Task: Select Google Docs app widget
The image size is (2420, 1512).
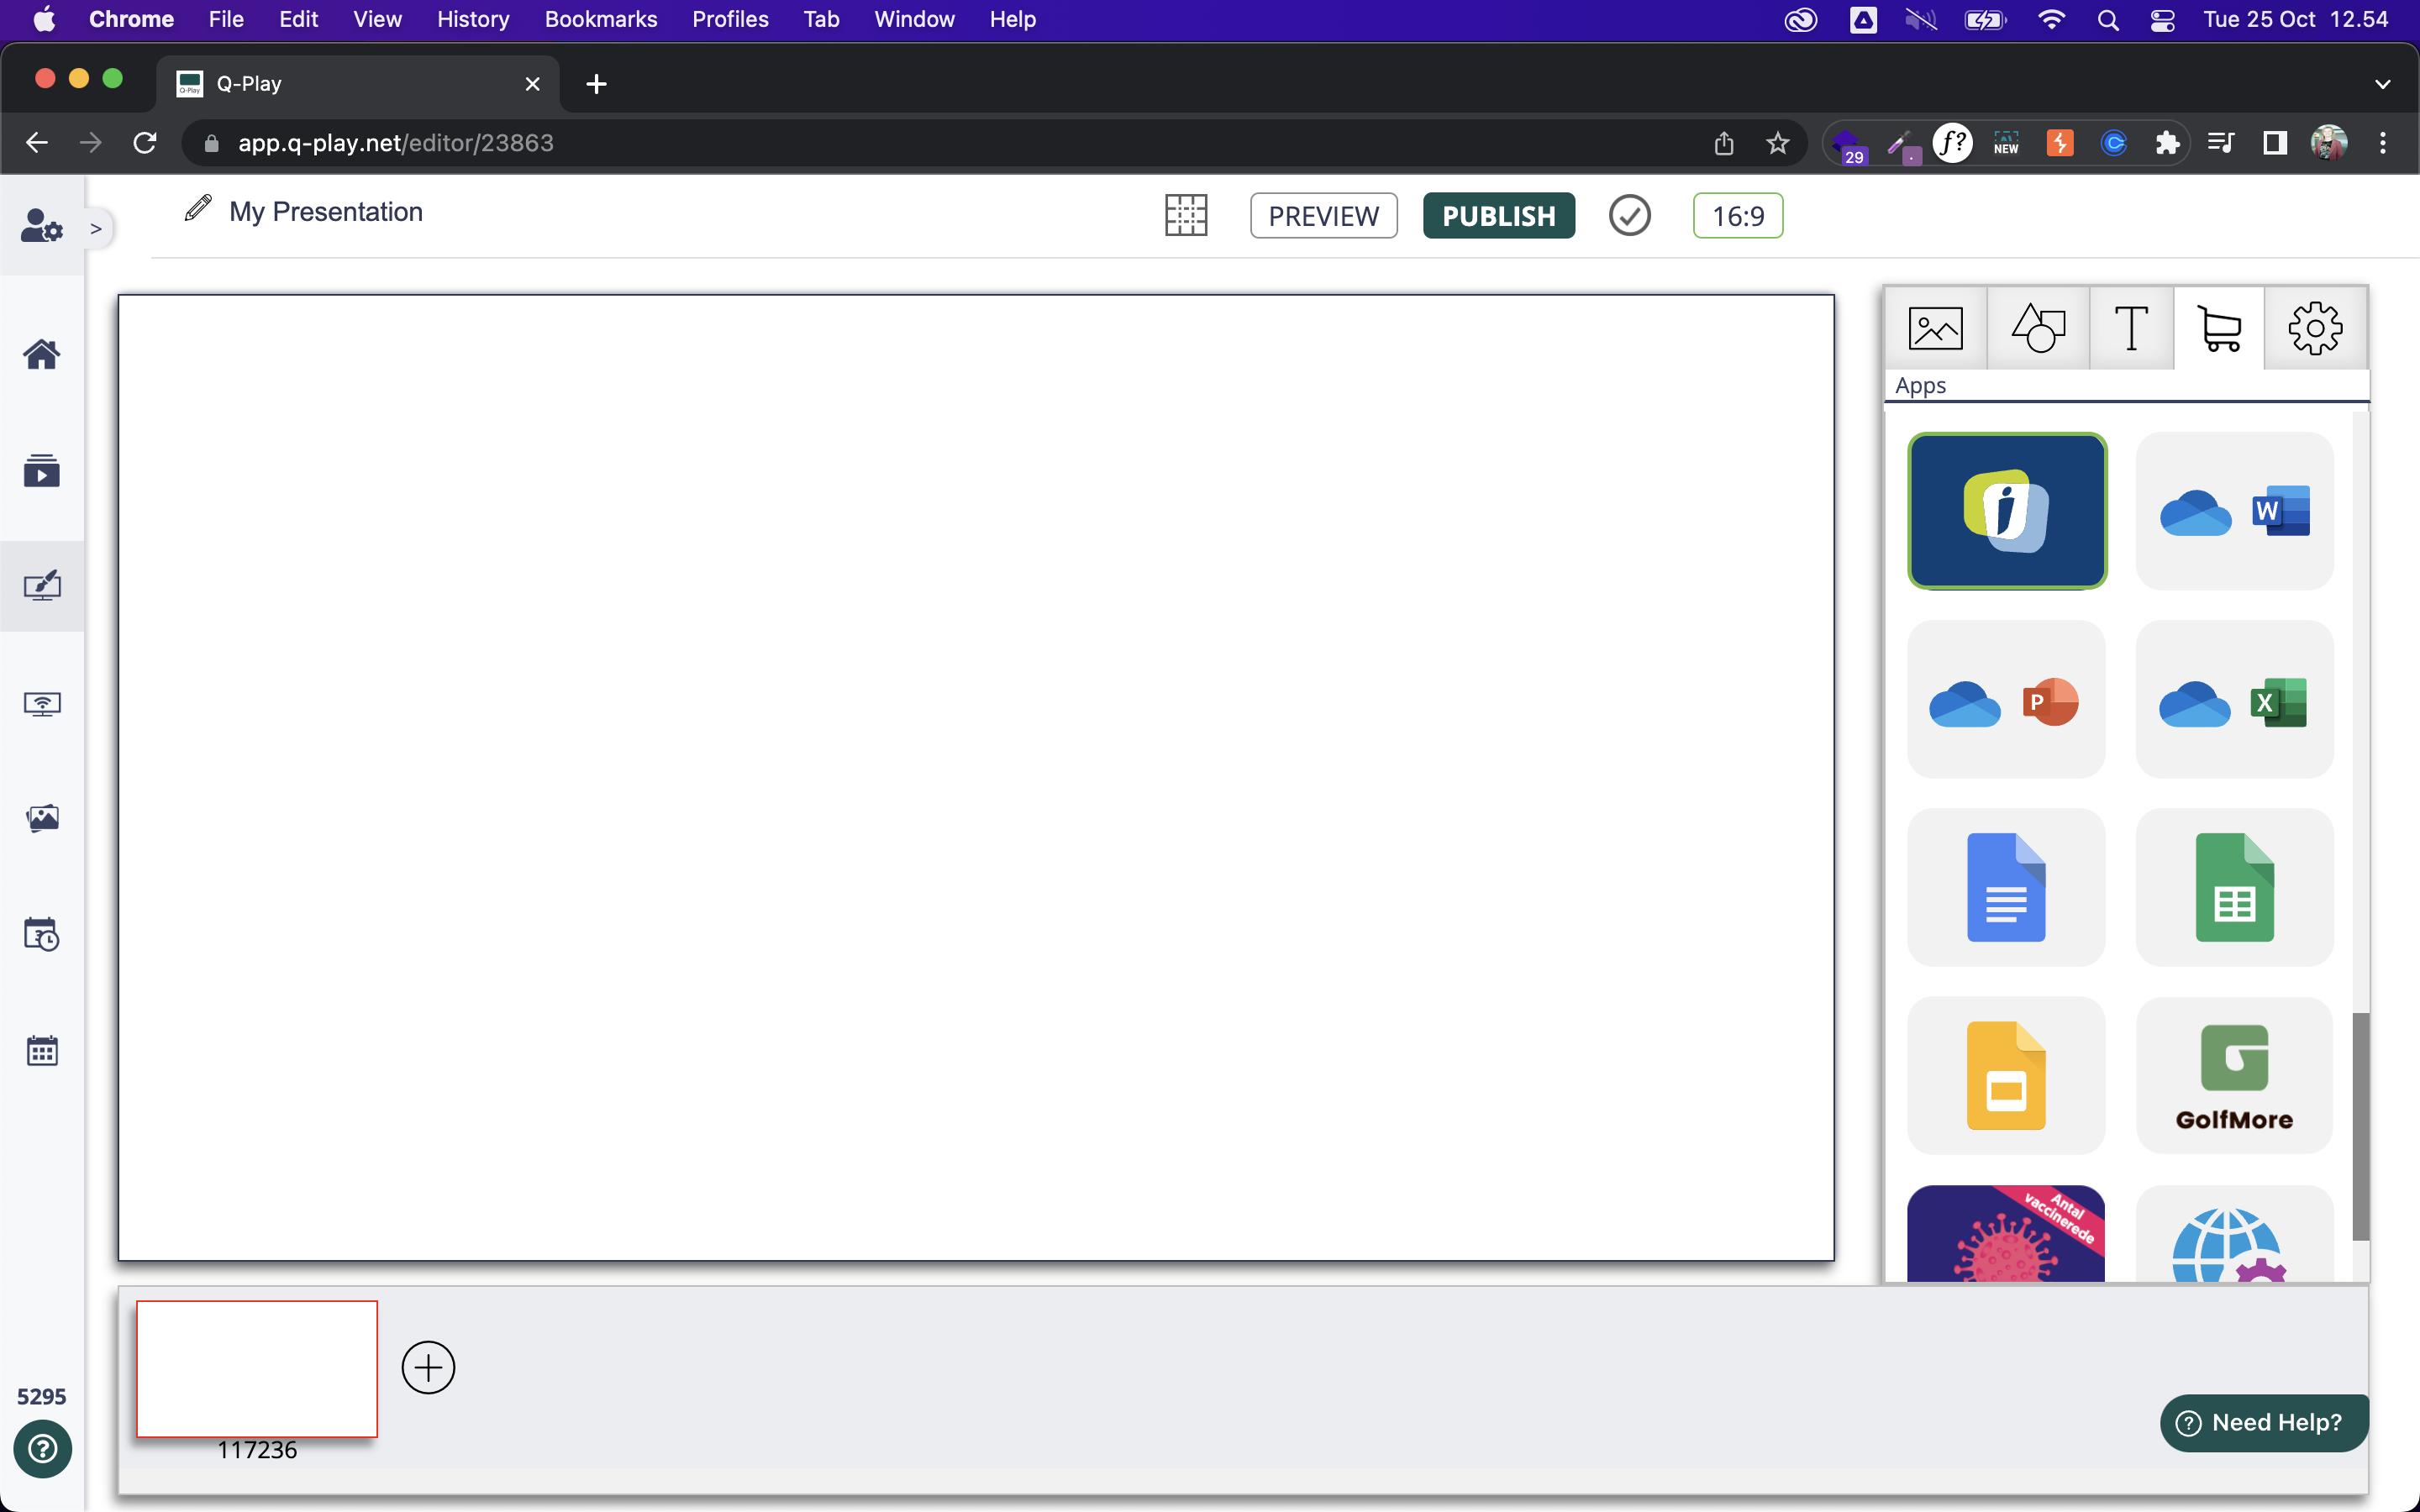Action: (2007, 889)
